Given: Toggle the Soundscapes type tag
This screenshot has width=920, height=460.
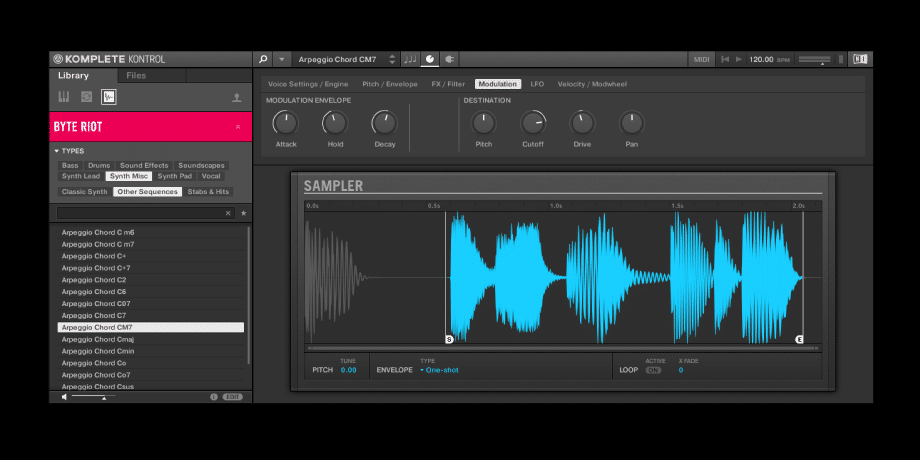Looking at the screenshot, I should coord(201,165).
